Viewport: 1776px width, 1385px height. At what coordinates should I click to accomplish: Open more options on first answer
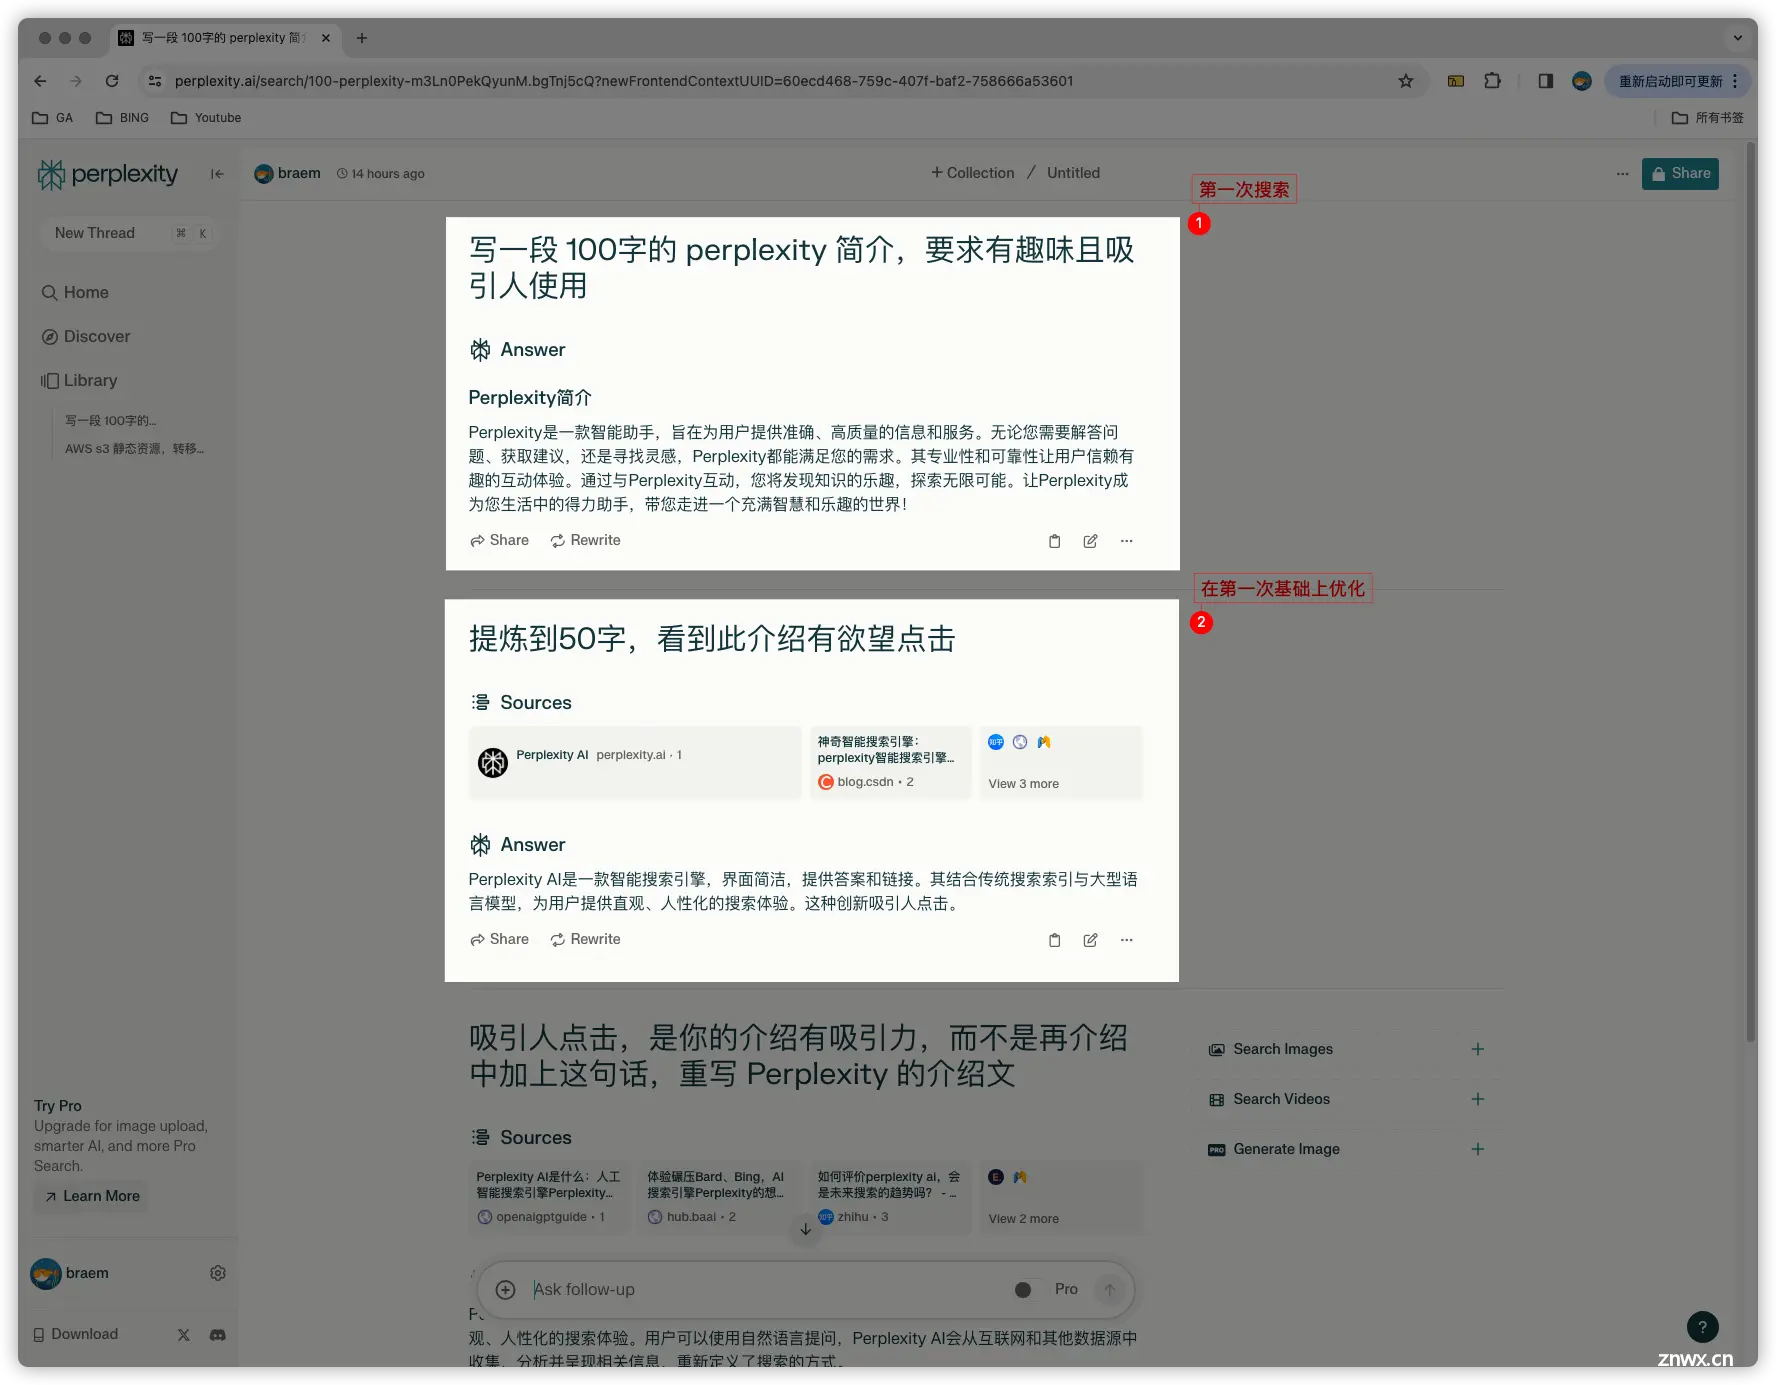pos(1126,541)
